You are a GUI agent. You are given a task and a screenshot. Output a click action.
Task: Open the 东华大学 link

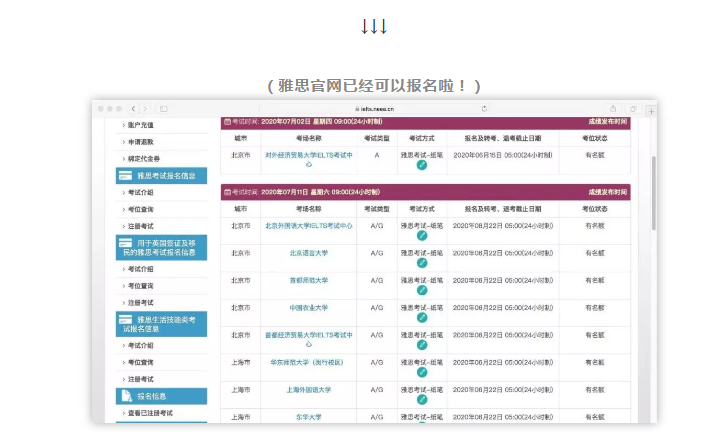(x=309, y=417)
